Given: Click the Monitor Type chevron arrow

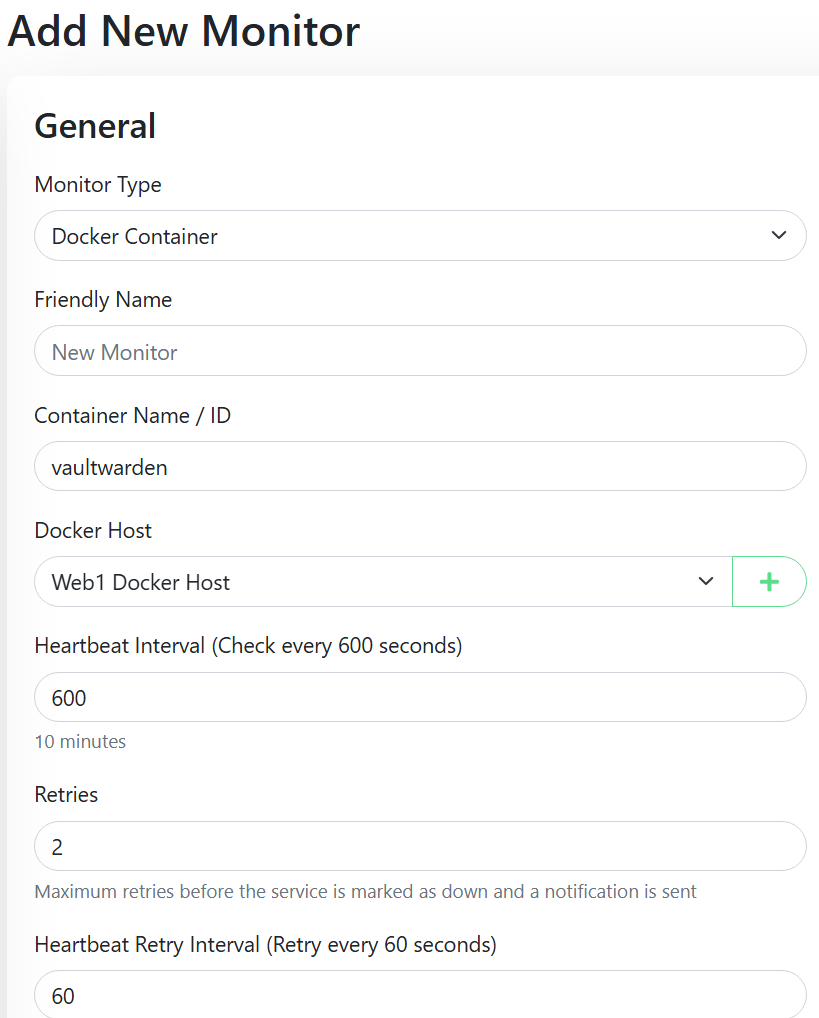Looking at the screenshot, I should [779, 236].
